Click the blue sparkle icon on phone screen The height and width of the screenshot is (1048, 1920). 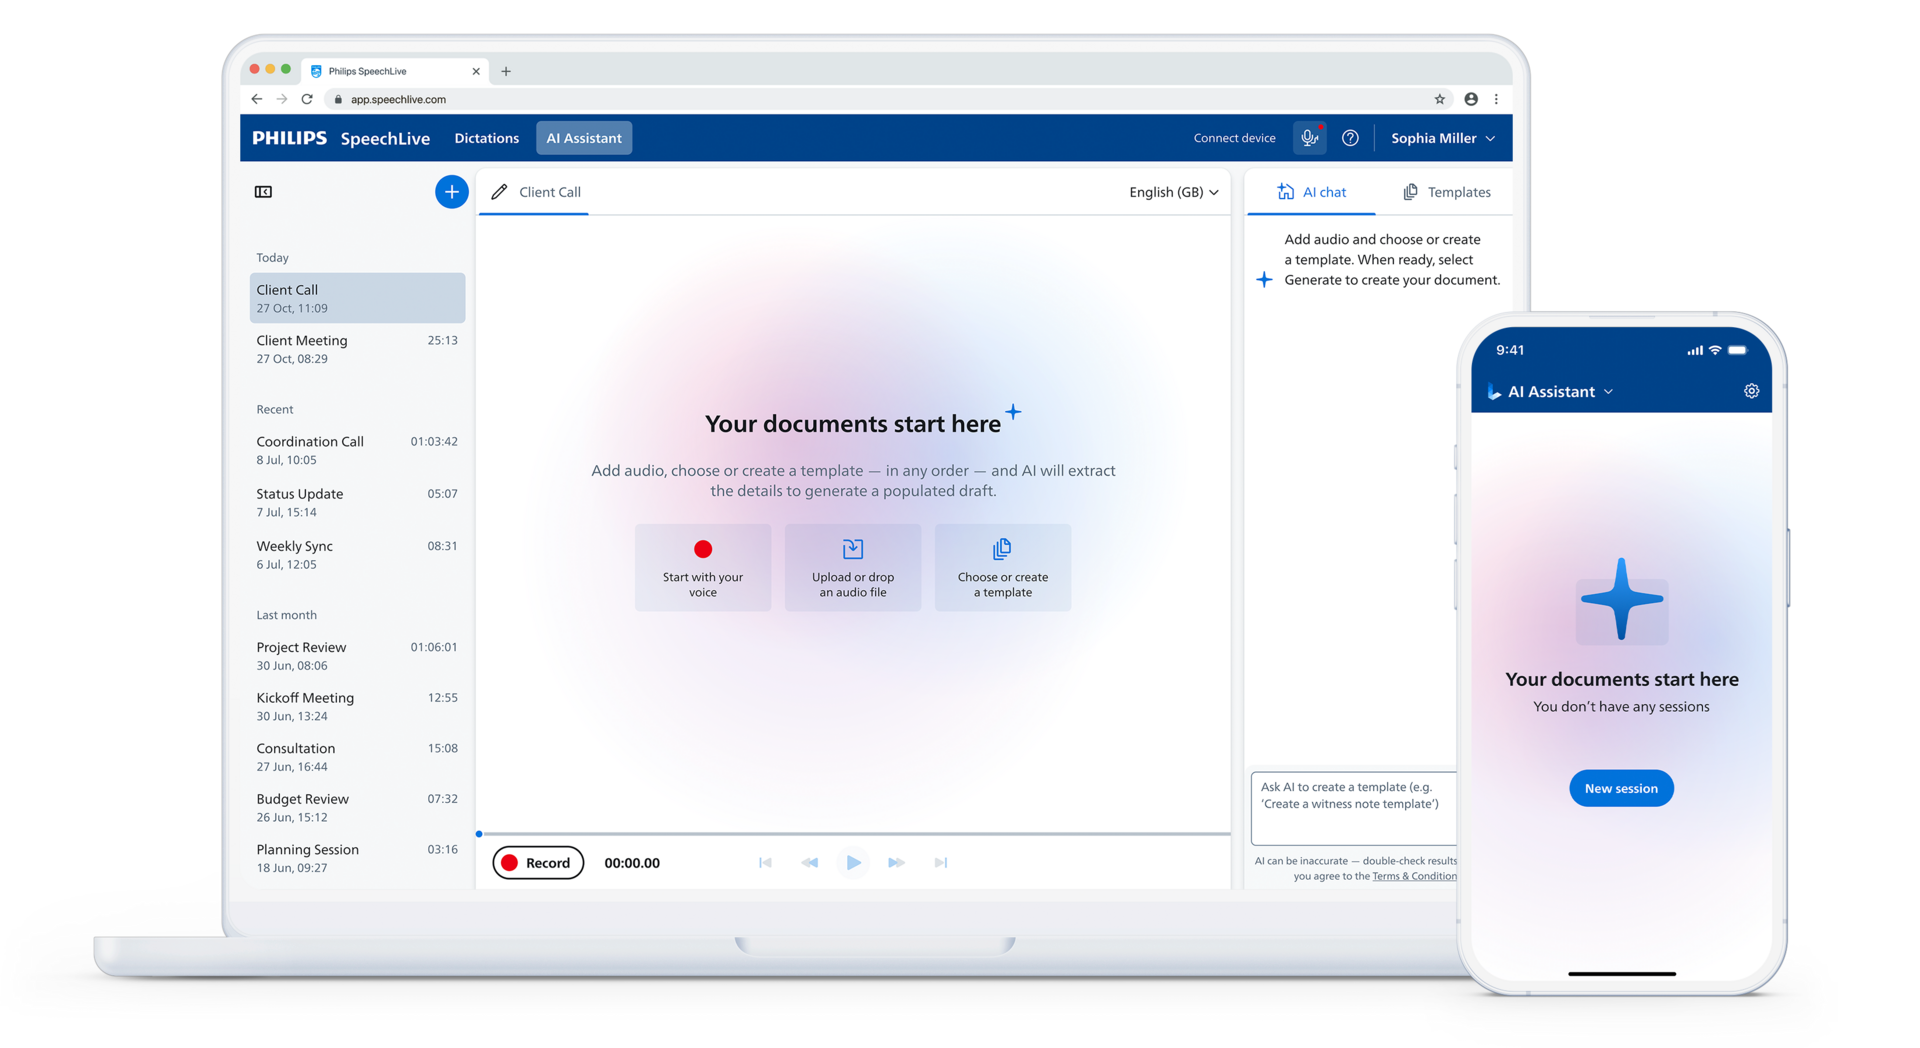1622,600
